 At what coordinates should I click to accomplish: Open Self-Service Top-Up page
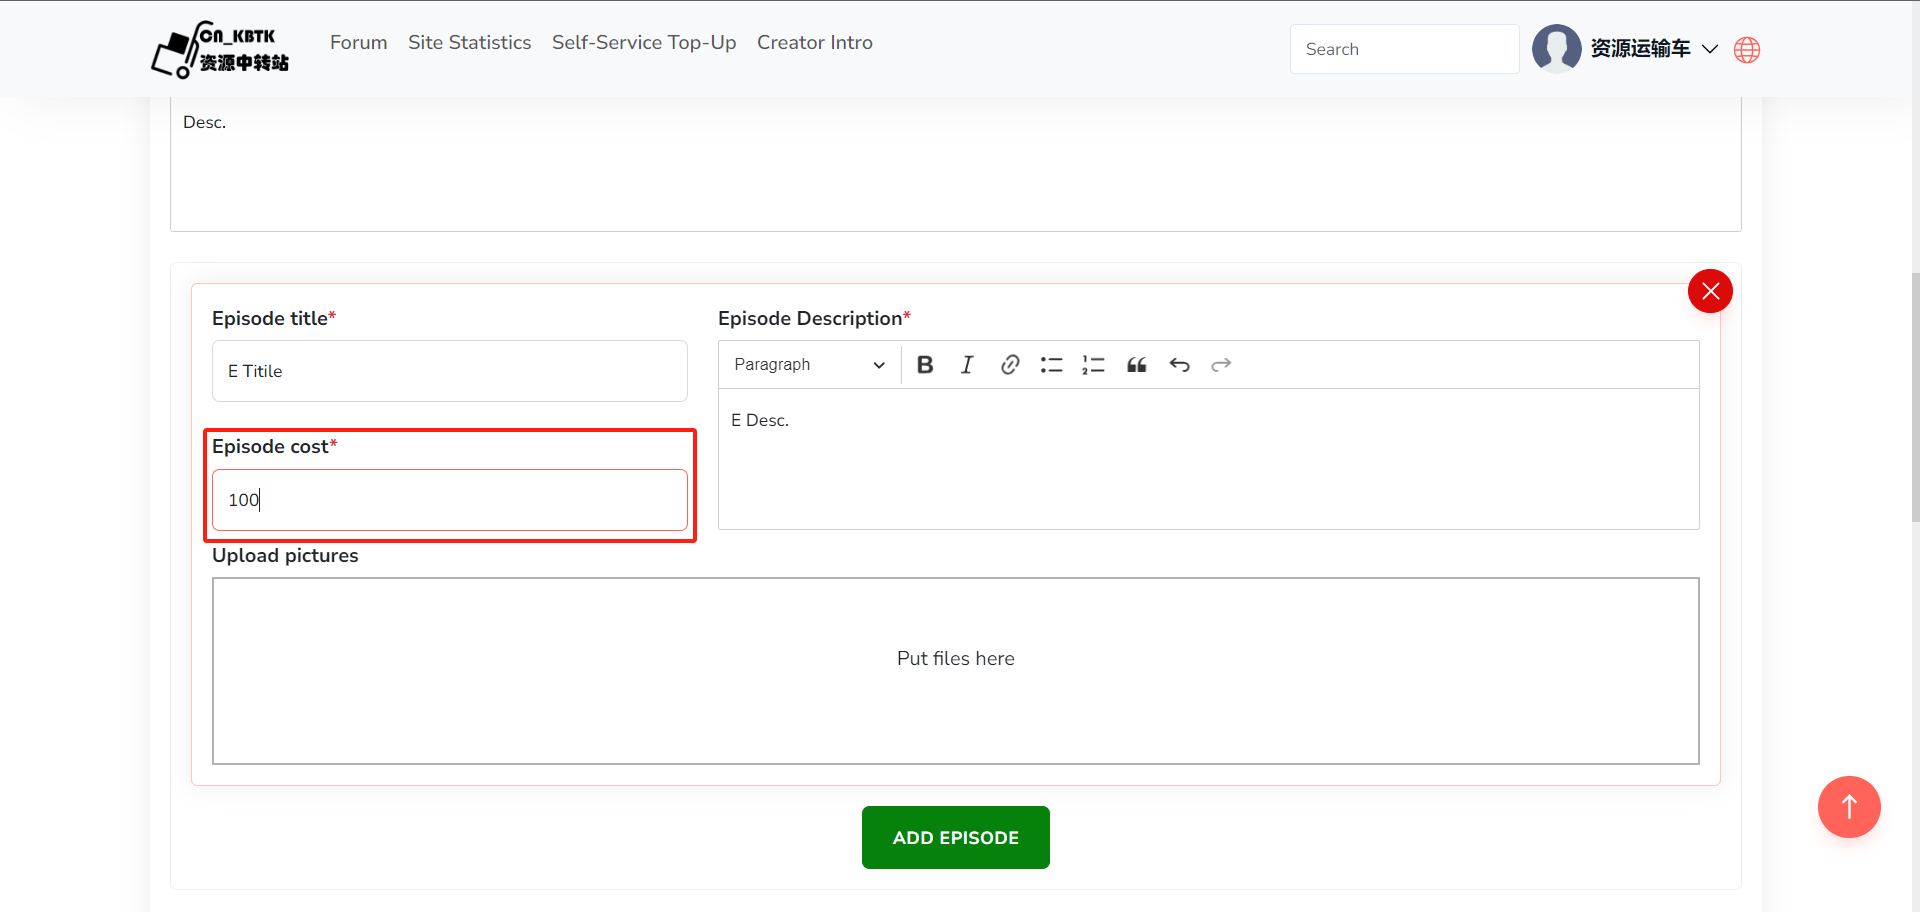(x=643, y=43)
